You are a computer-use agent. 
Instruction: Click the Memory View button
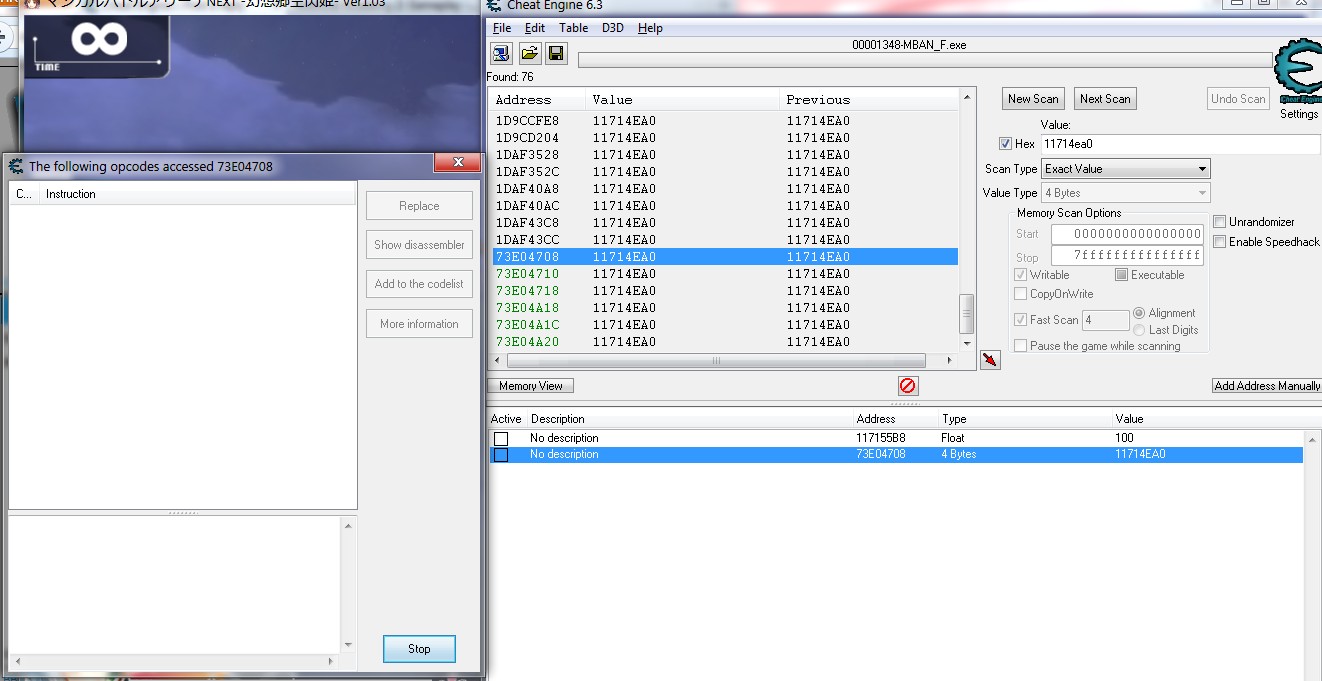[x=531, y=386]
